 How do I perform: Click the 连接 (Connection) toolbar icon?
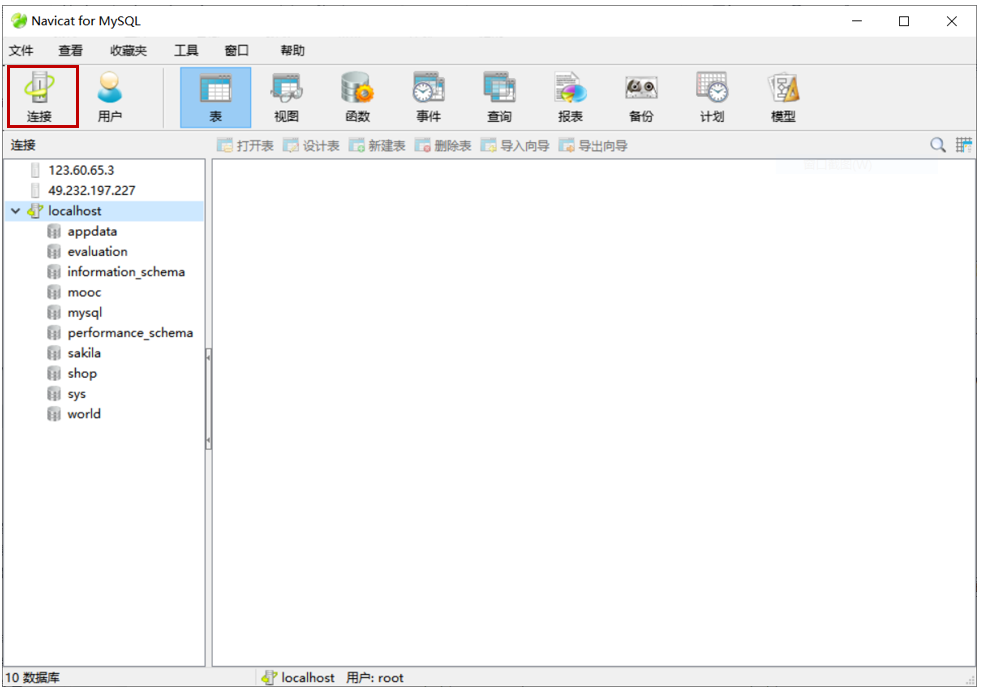(42, 97)
